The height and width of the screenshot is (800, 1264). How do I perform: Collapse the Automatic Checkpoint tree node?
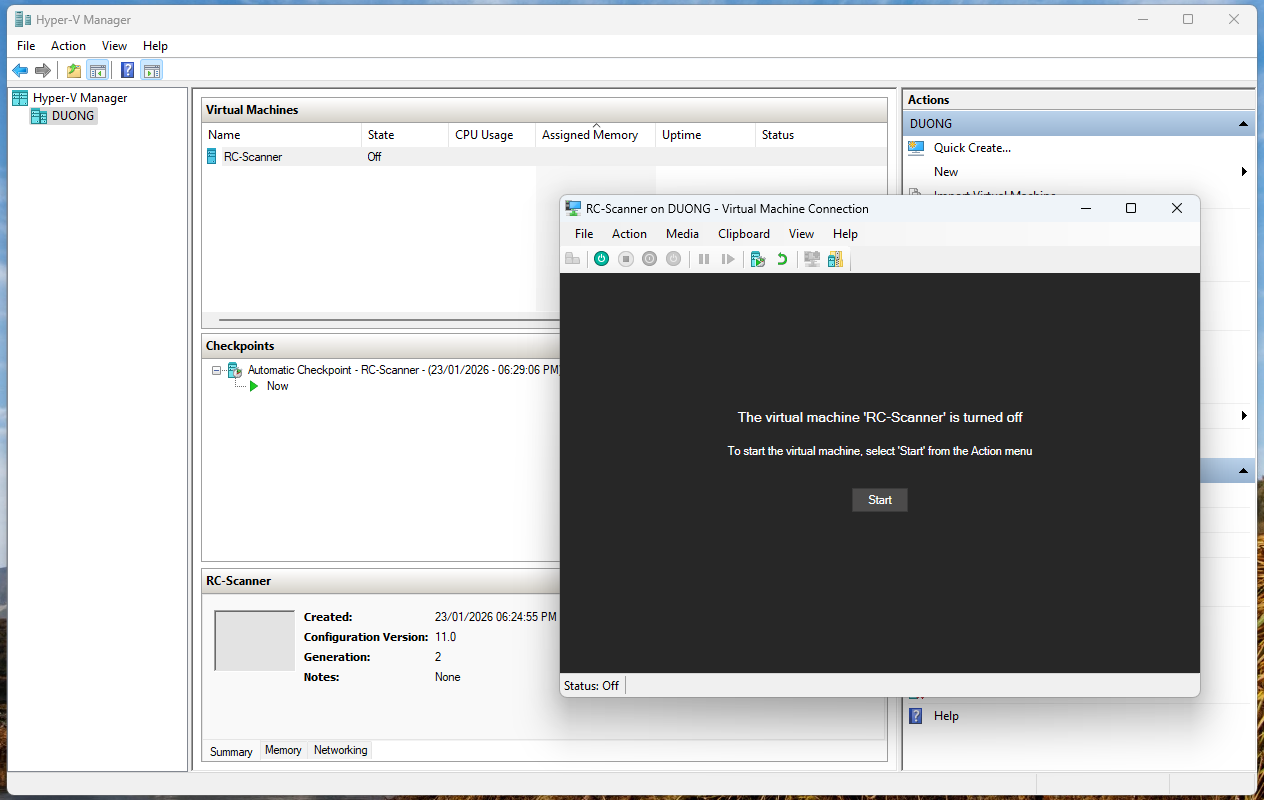pyautogui.click(x=216, y=370)
